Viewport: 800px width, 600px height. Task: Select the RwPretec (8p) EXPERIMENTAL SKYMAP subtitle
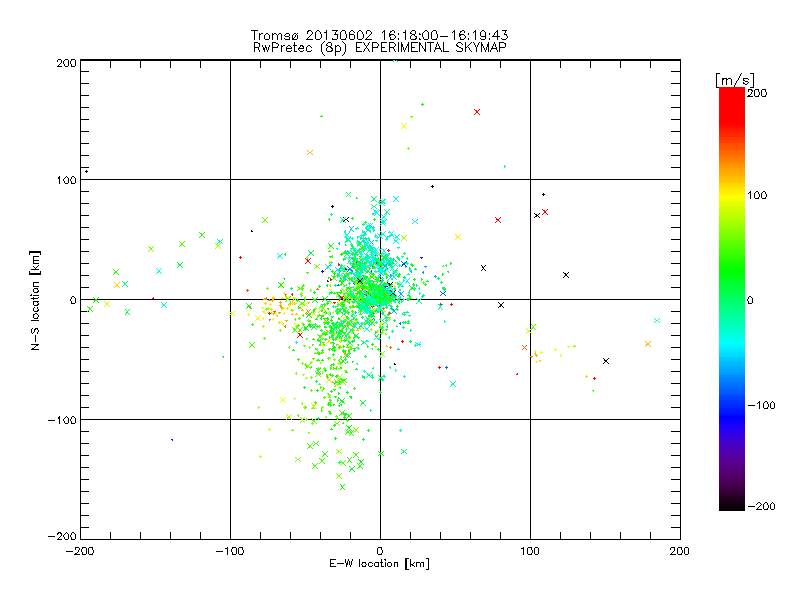[x=380, y=47]
